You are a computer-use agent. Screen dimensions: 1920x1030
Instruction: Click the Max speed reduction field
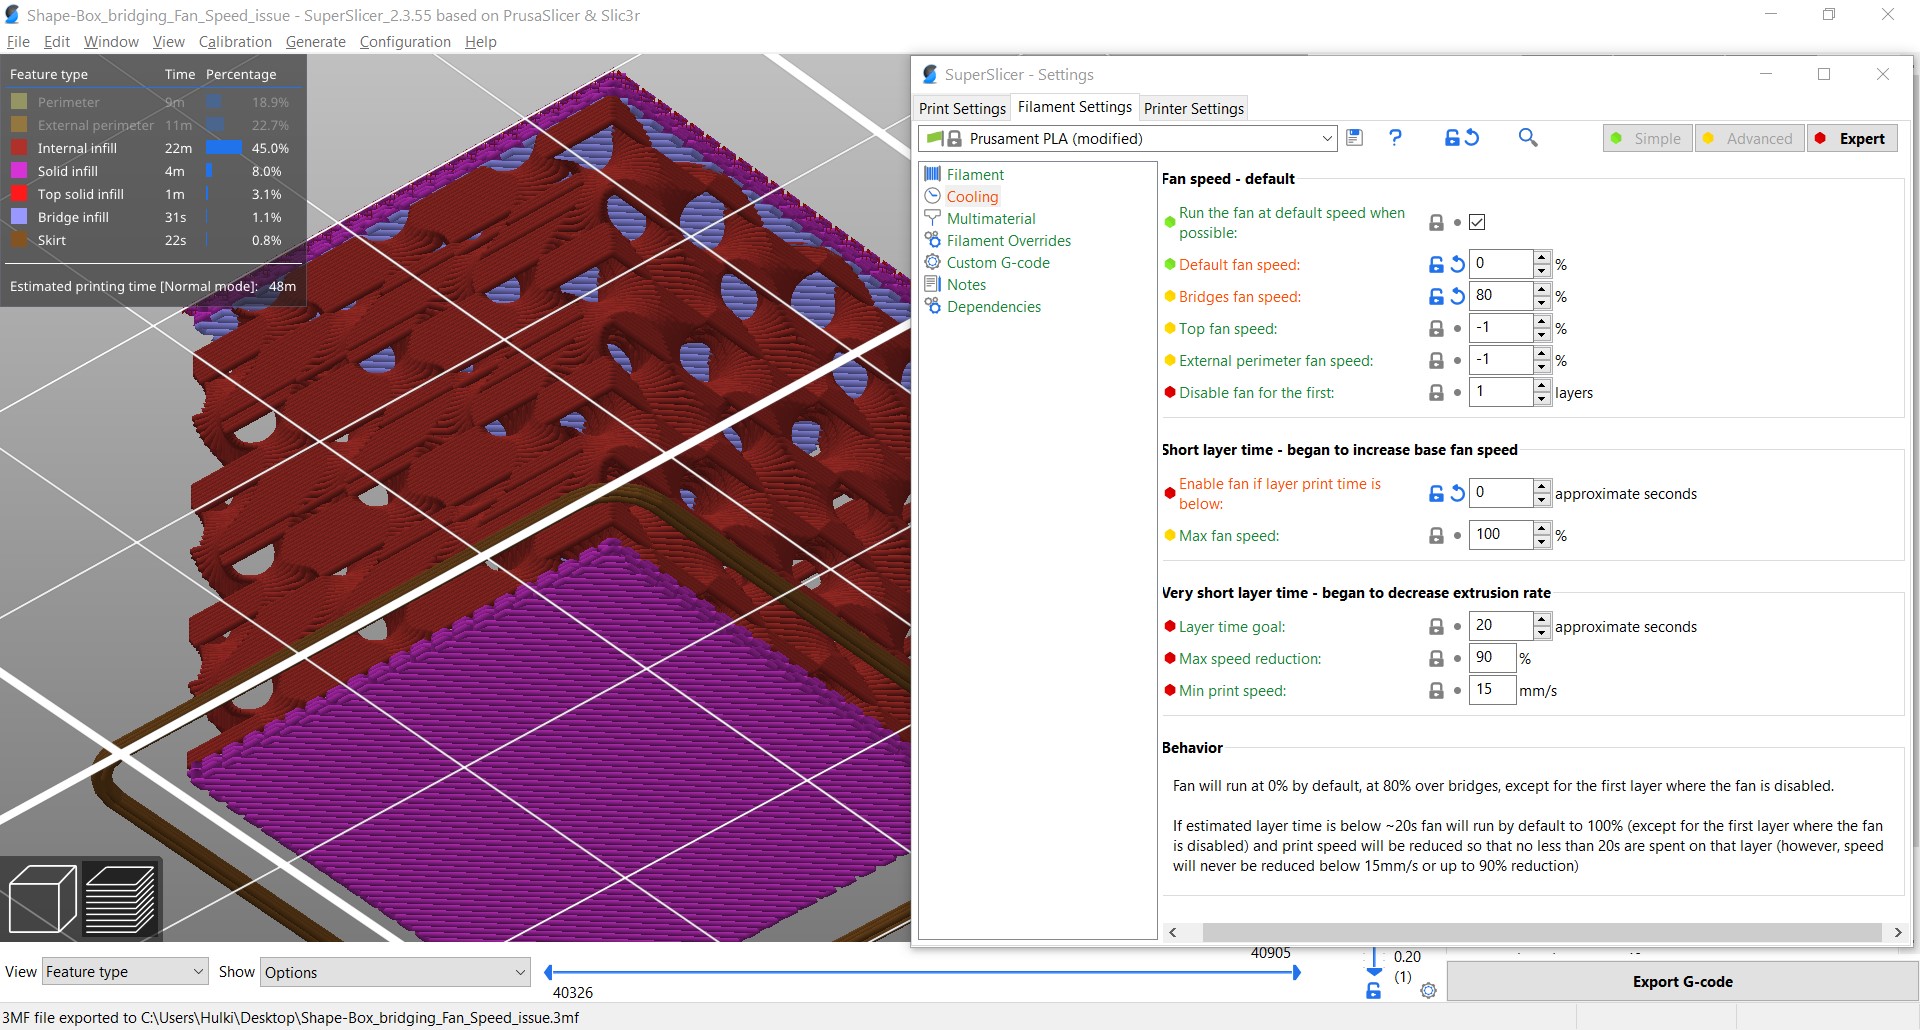click(x=1492, y=659)
